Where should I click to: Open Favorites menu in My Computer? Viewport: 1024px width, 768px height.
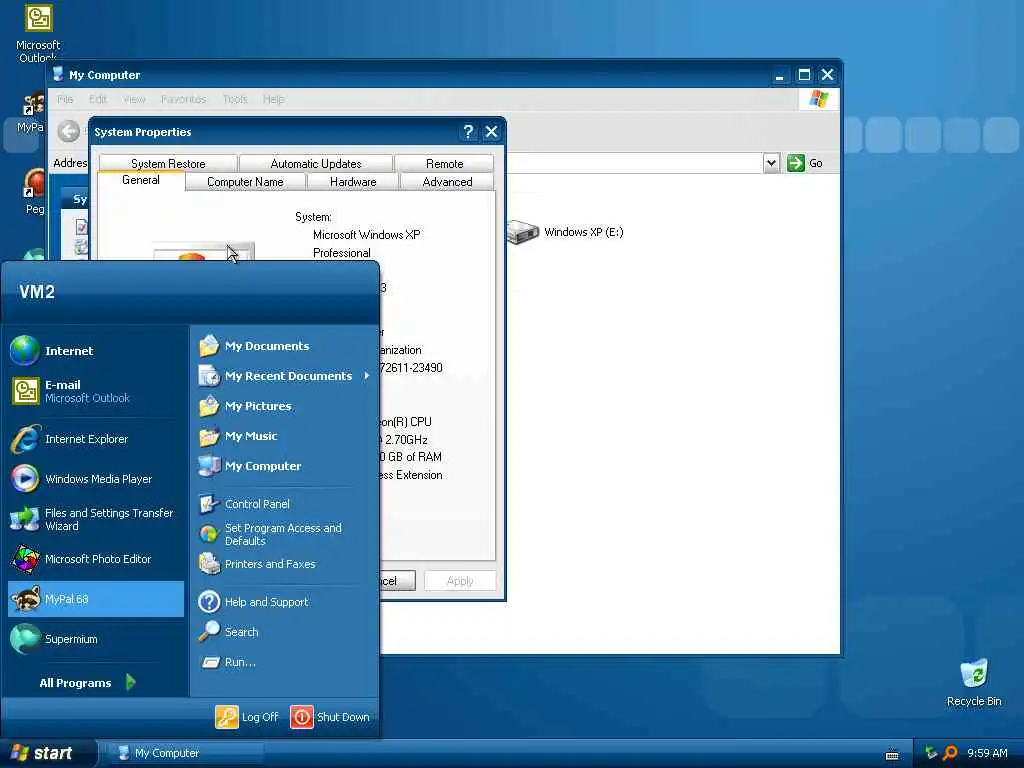[184, 99]
